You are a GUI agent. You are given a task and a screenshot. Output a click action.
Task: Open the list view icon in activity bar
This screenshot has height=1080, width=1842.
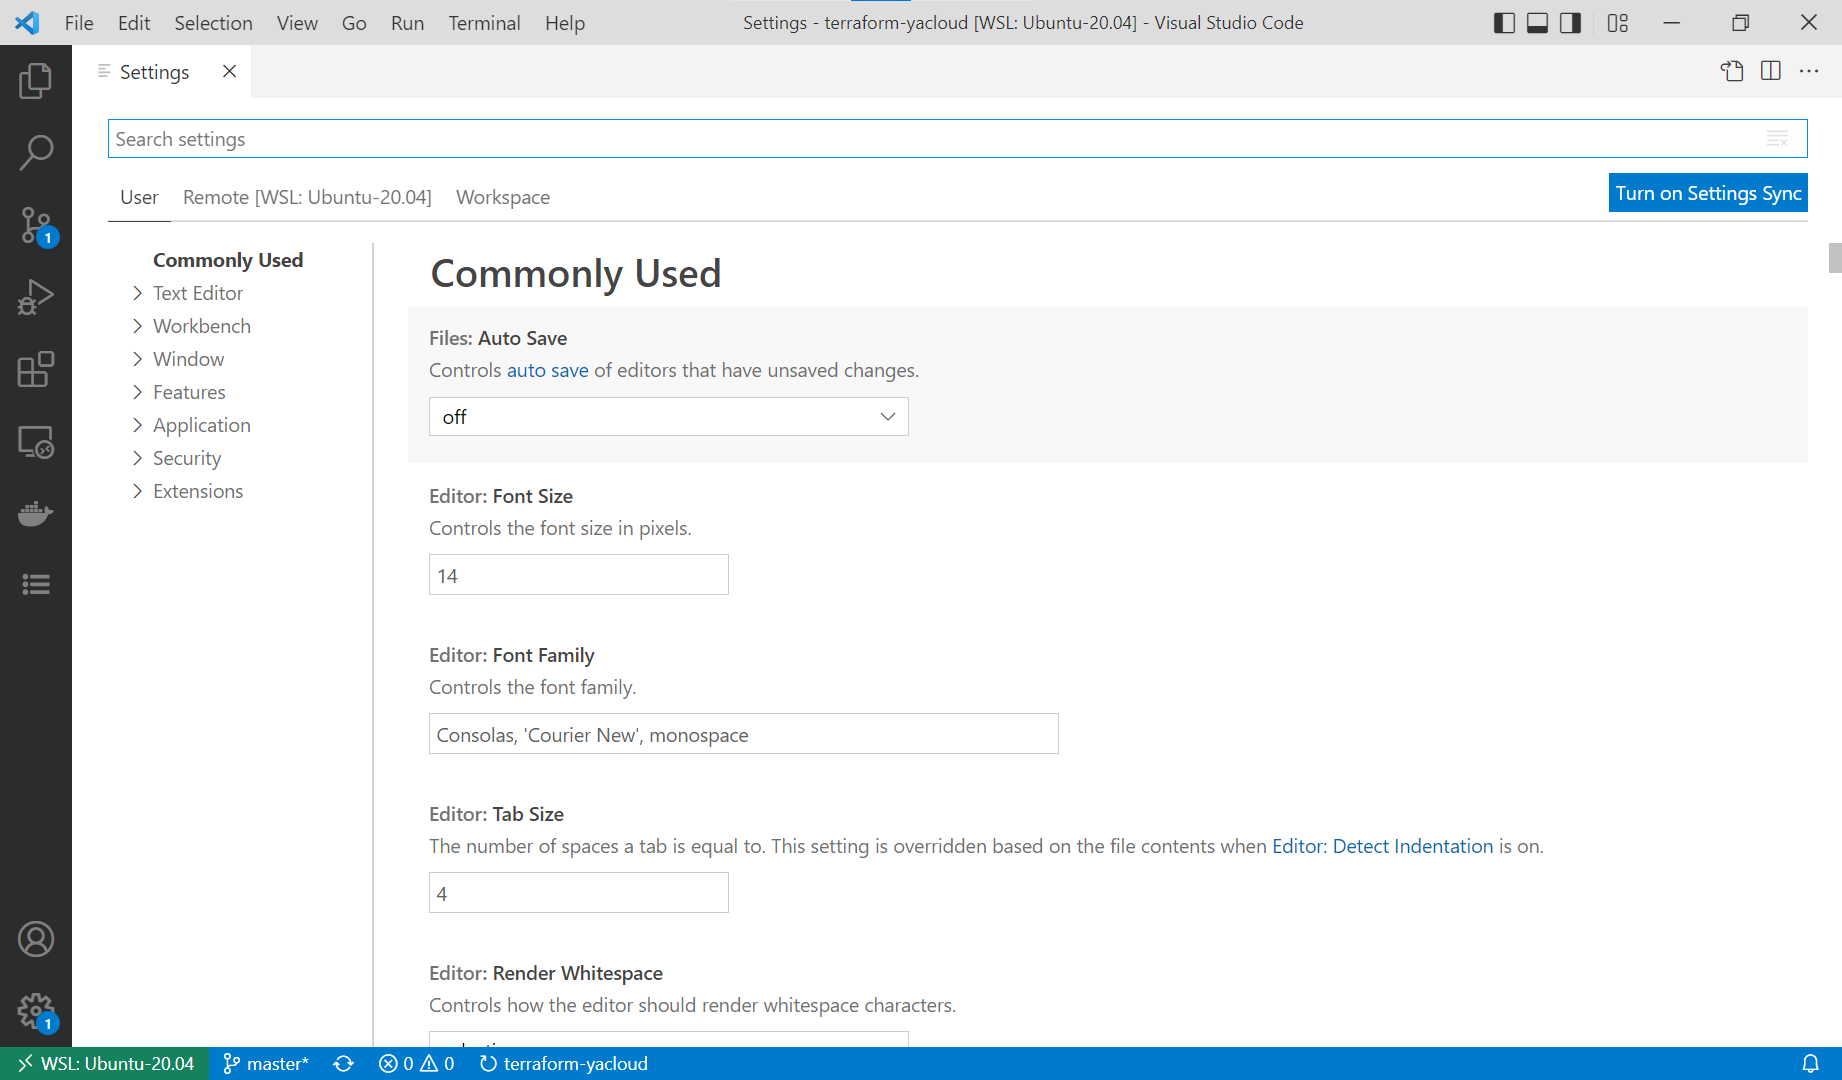tap(36, 584)
